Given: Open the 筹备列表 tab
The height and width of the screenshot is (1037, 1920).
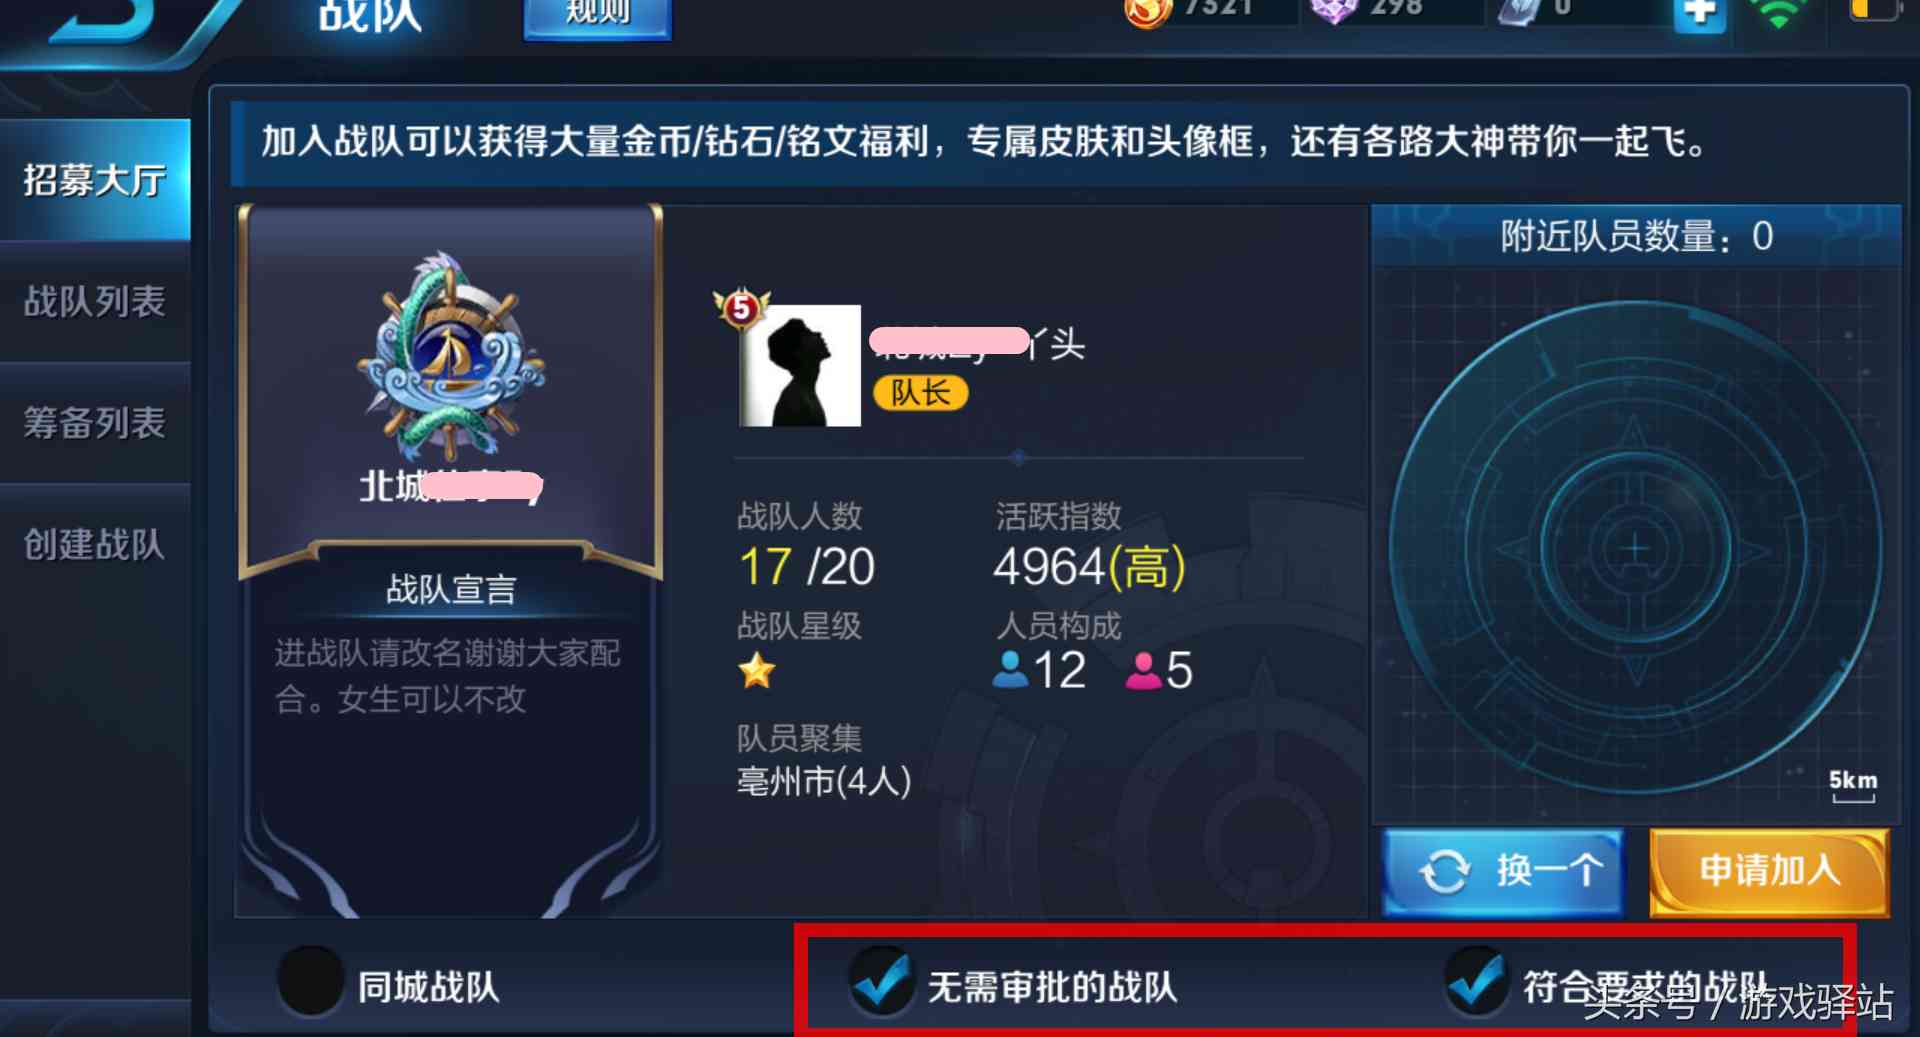Looking at the screenshot, I should [95, 423].
